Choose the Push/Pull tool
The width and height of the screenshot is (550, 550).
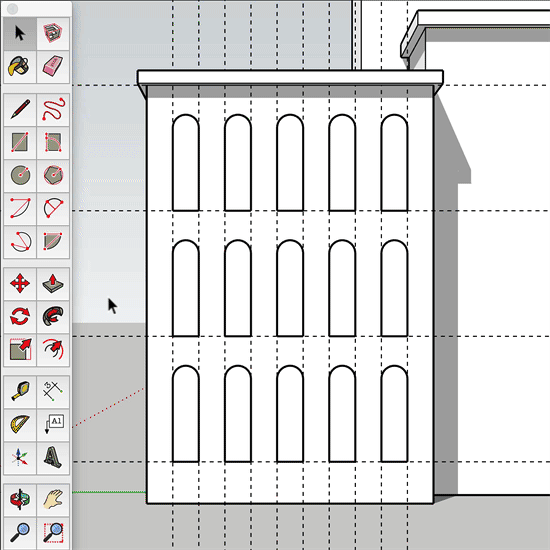tap(53, 283)
